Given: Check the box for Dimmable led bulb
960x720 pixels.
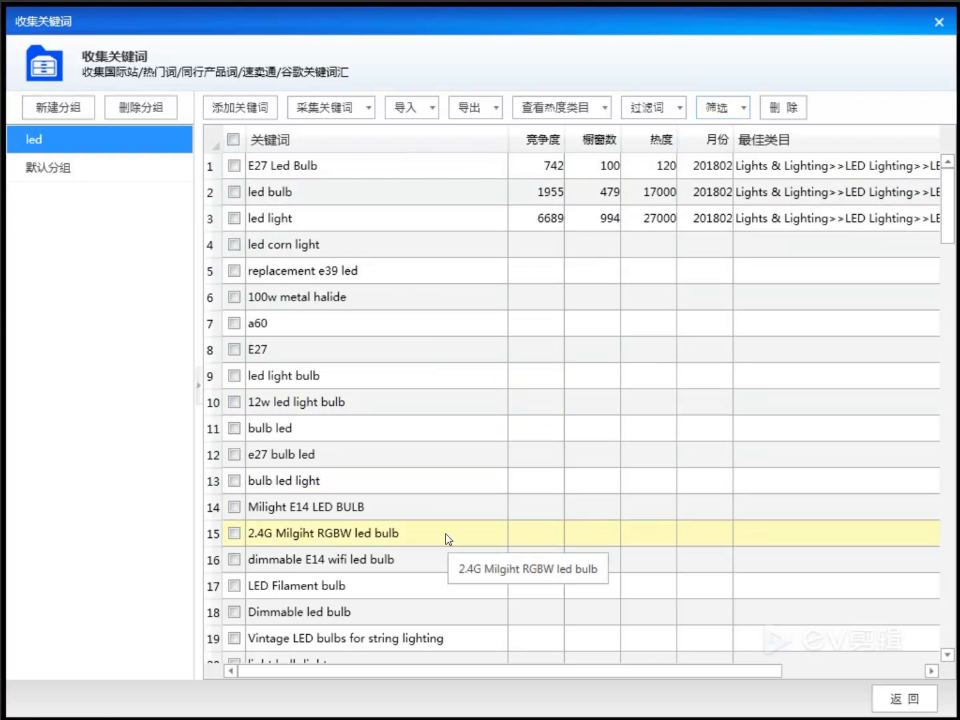Looking at the screenshot, I should point(234,612).
